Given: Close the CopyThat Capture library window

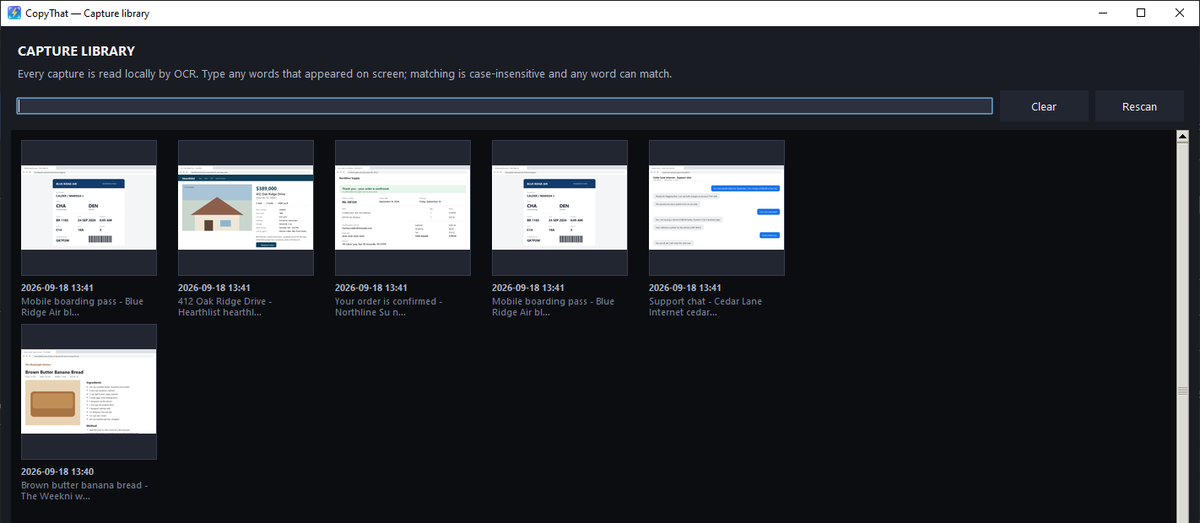Looking at the screenshot, I should 1177,13.
